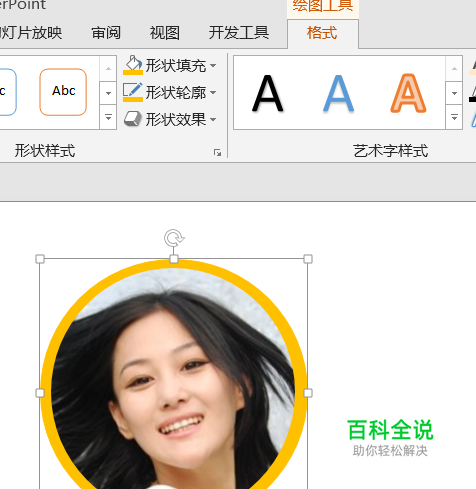Click the 形状填充 button label
This screenshot has width=476, height=489.
(176, 66)
